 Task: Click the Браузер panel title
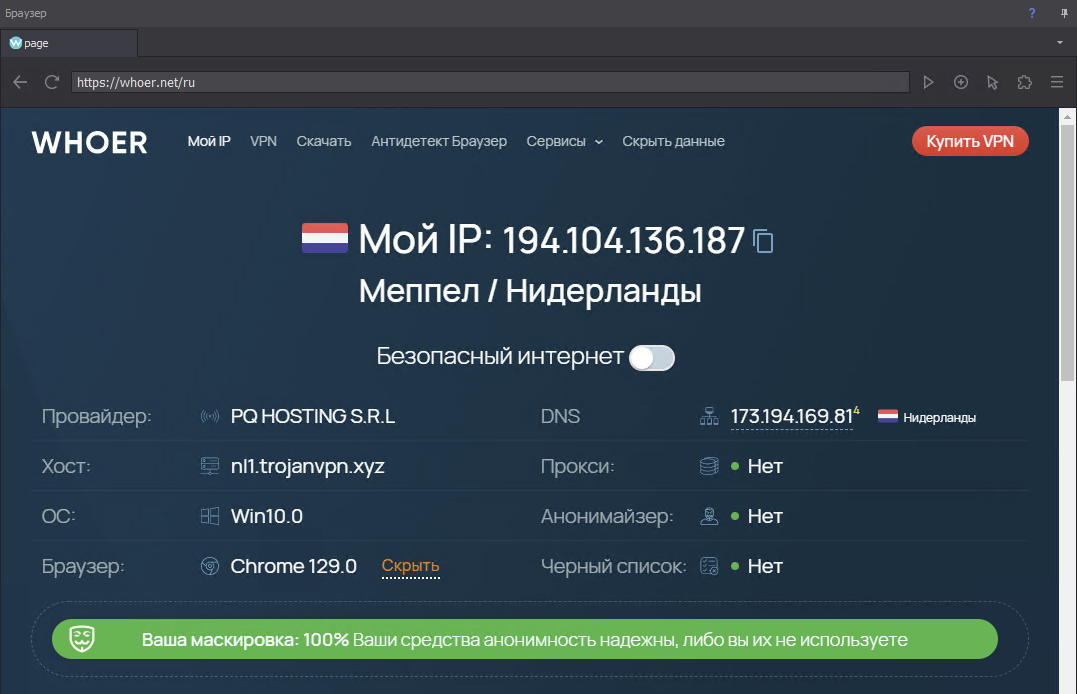pos(26,13)
